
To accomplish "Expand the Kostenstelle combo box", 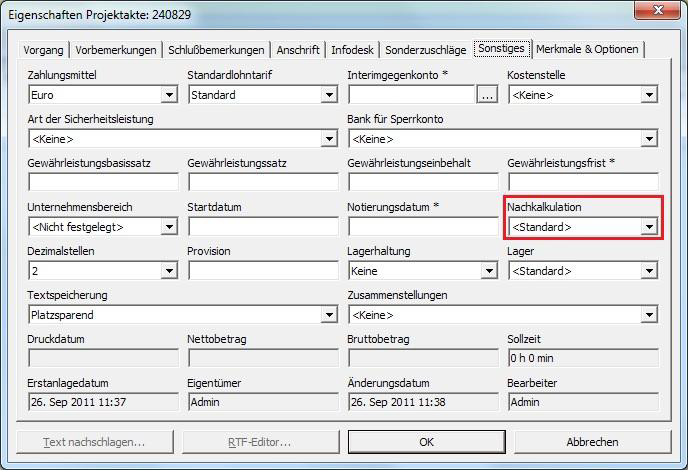I will (649, 95).
